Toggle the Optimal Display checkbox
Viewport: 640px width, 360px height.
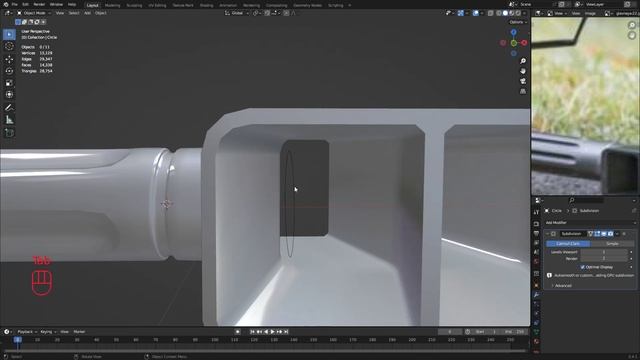tap(583, 267)
